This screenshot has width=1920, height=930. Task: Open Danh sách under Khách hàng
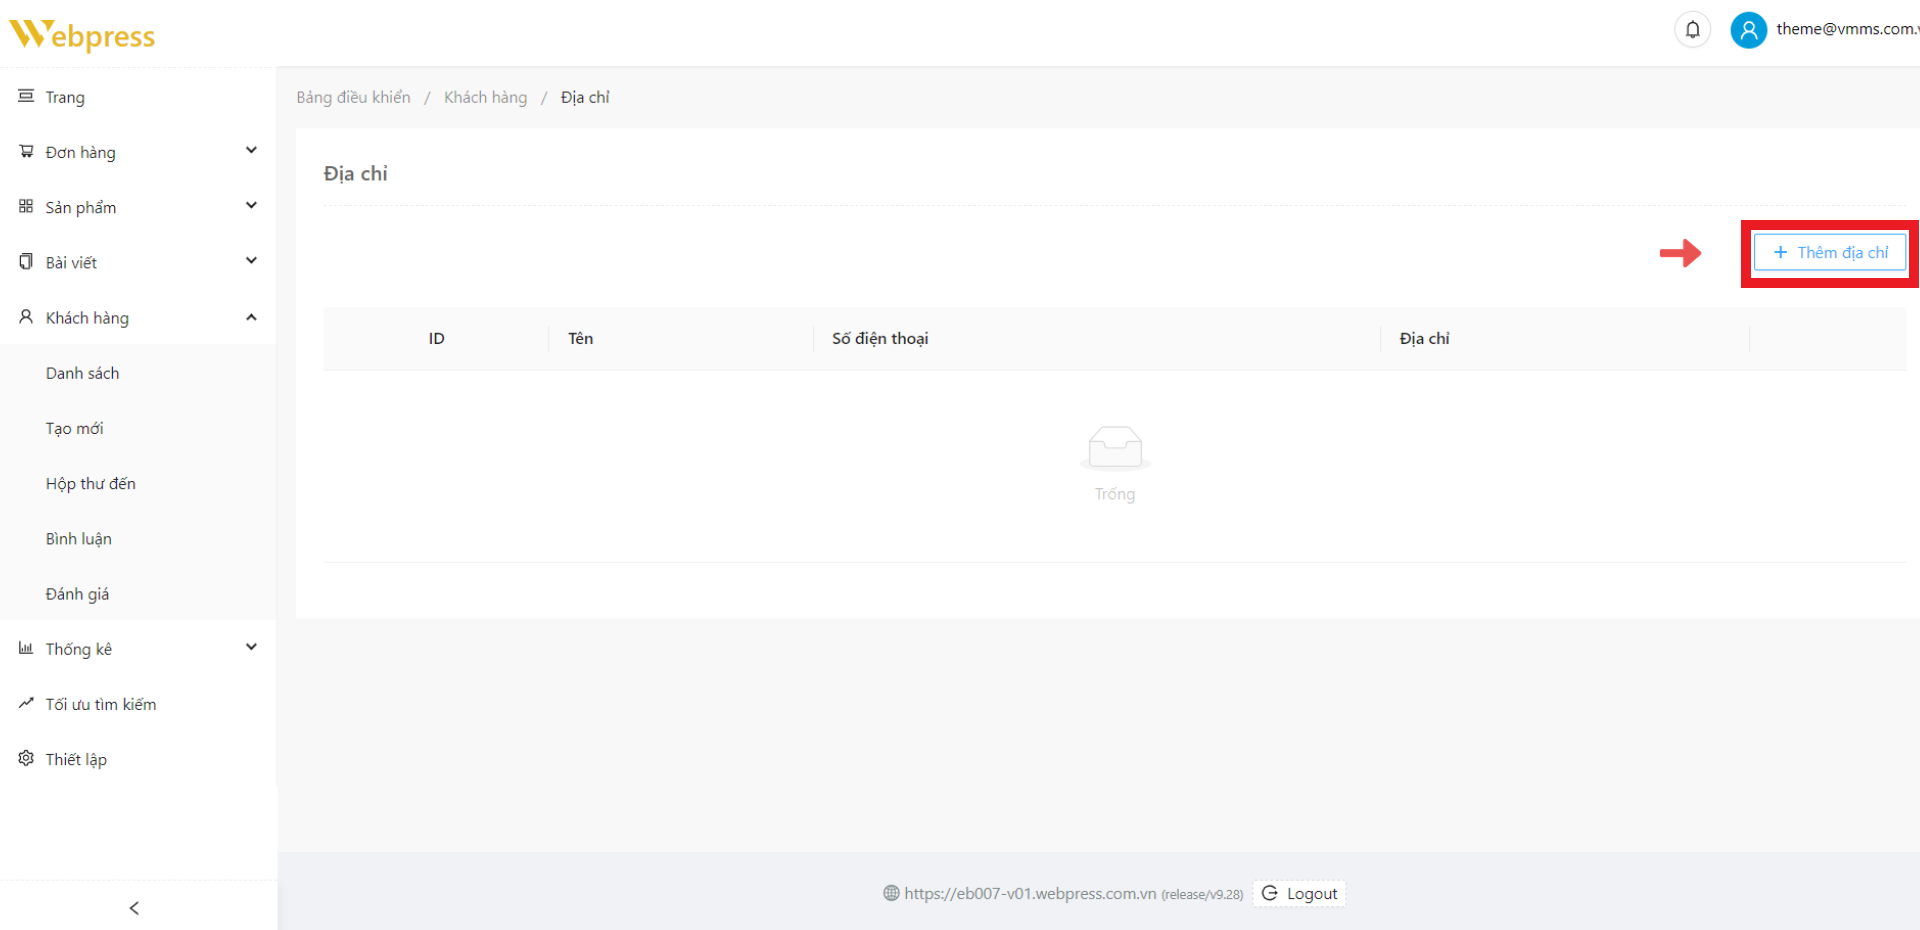(82, 373)
